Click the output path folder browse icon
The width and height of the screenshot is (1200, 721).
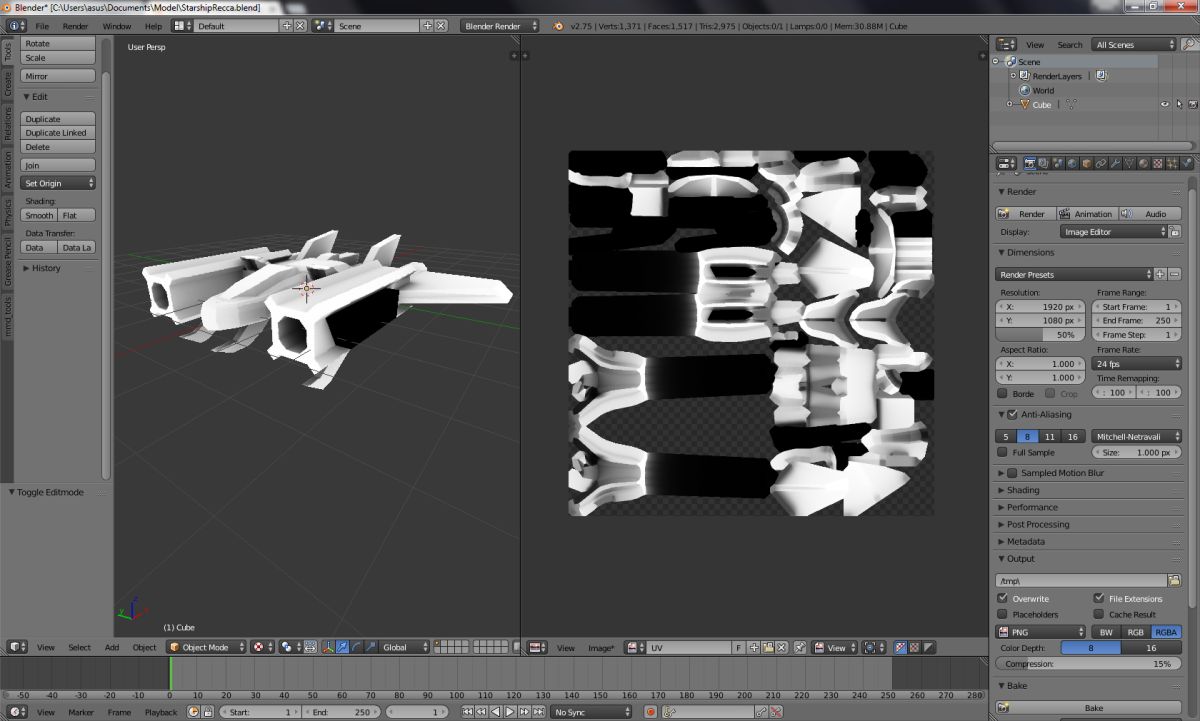[x=1174, y=580]
